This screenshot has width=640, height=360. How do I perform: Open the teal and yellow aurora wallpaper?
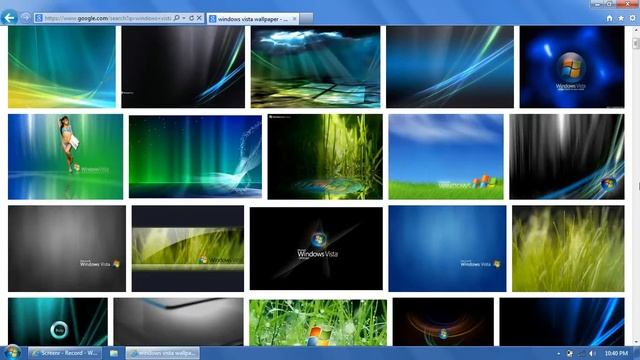click(62, 67)
